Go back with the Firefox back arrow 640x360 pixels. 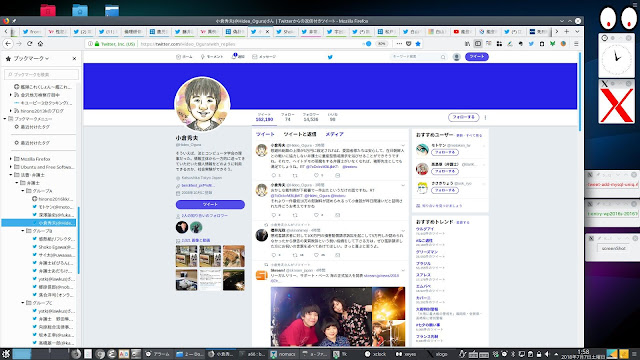pos(8,43)
